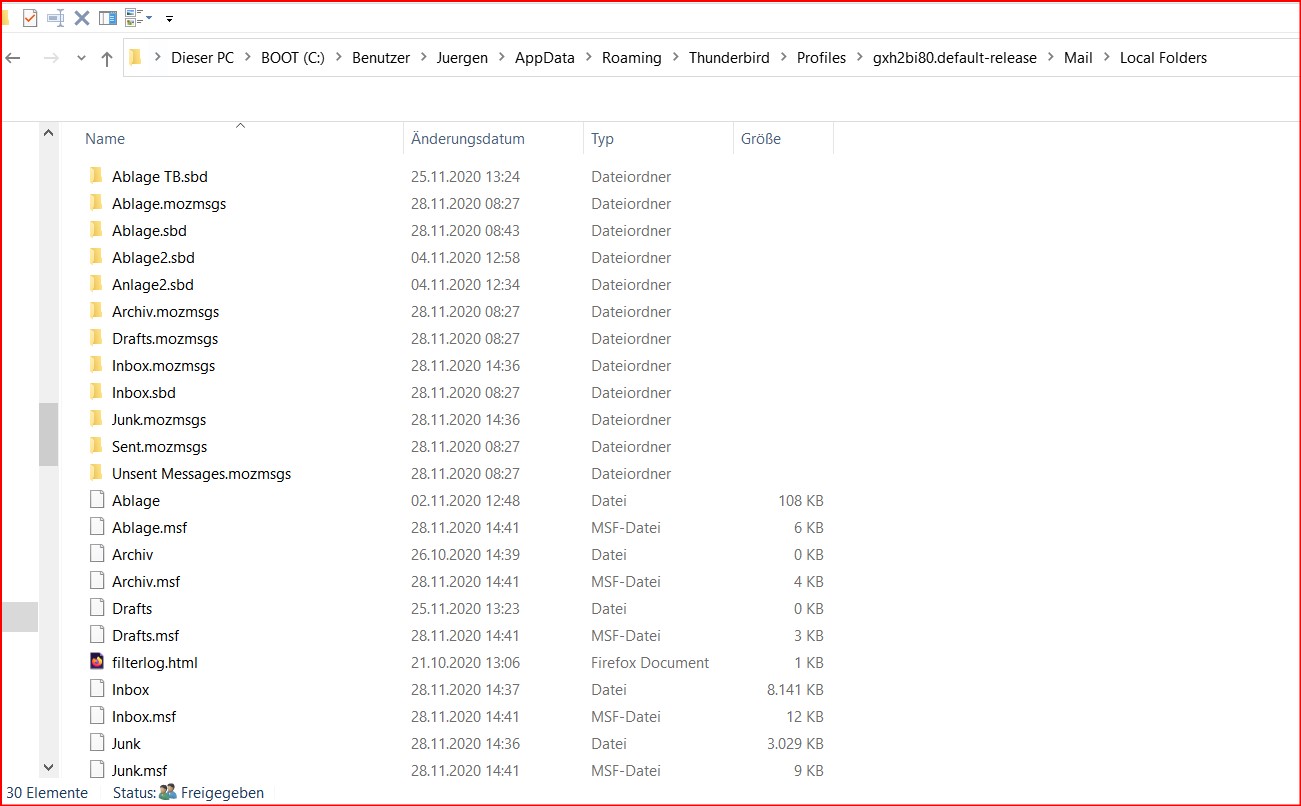Open the view layout options icon
The width and height of the screenshot is (1301, 806).
tap(133, 18)
